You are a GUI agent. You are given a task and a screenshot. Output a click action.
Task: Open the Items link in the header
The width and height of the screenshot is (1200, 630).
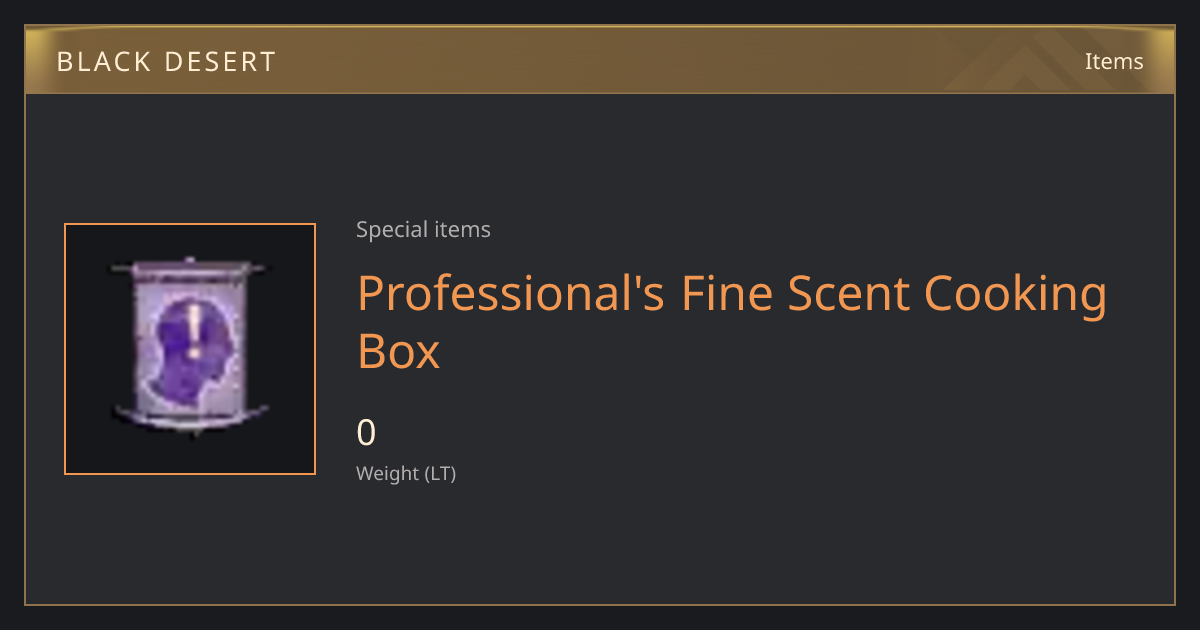coord(1114,61)
